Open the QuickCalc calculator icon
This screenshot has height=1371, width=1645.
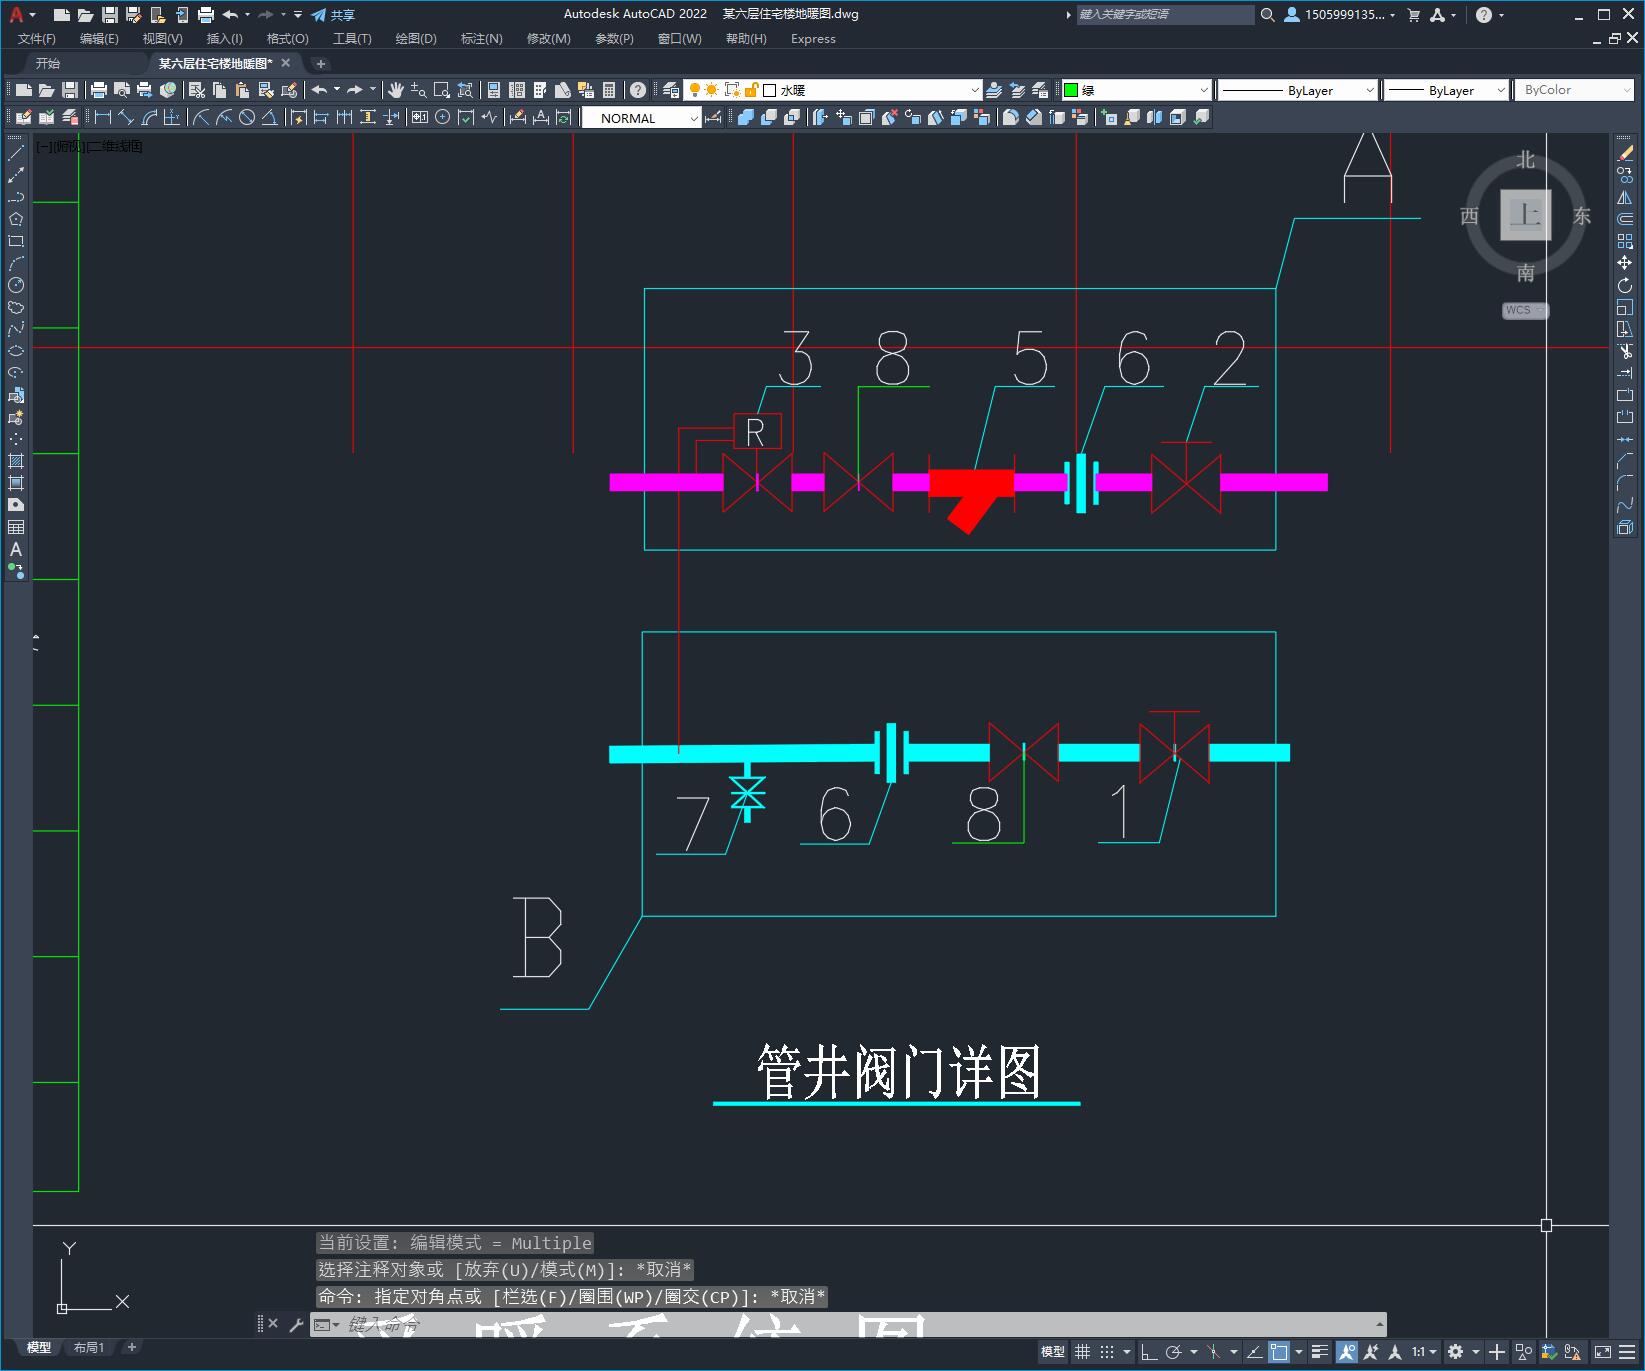point(609,90)
